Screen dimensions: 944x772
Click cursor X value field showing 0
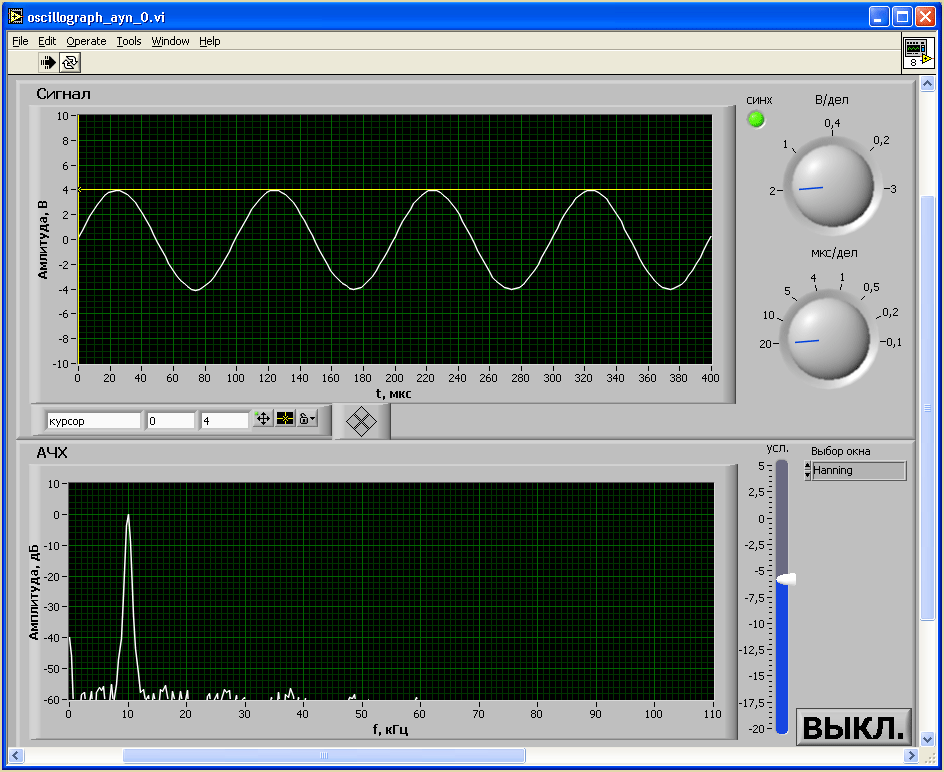click(171, 421)
